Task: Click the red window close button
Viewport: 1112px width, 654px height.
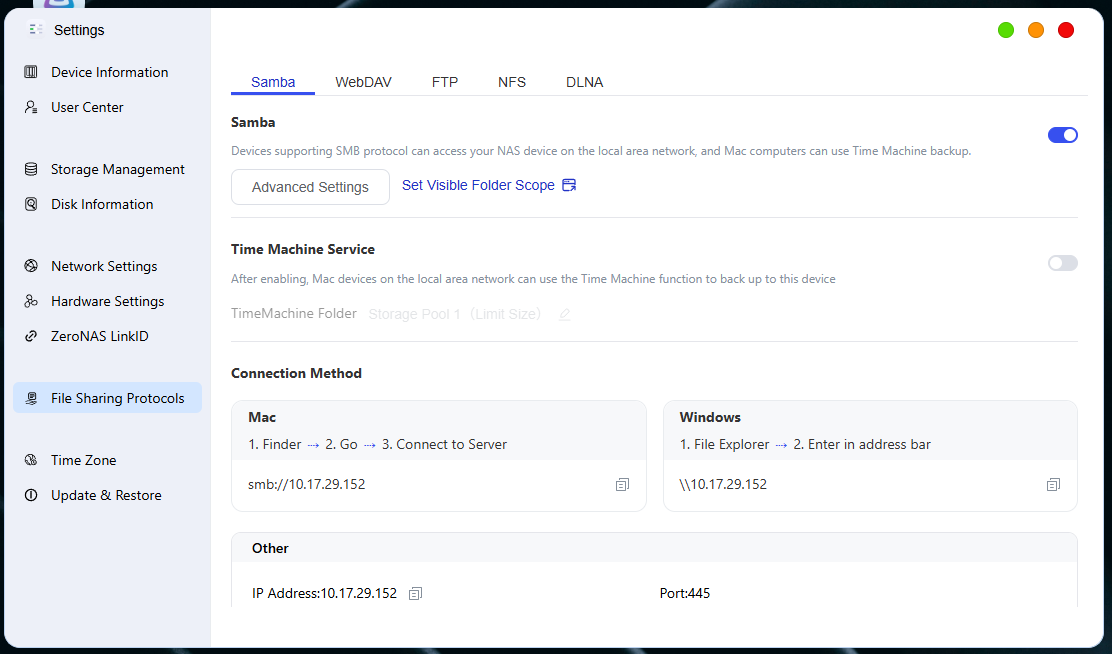Action: (x=1065, y=30)
